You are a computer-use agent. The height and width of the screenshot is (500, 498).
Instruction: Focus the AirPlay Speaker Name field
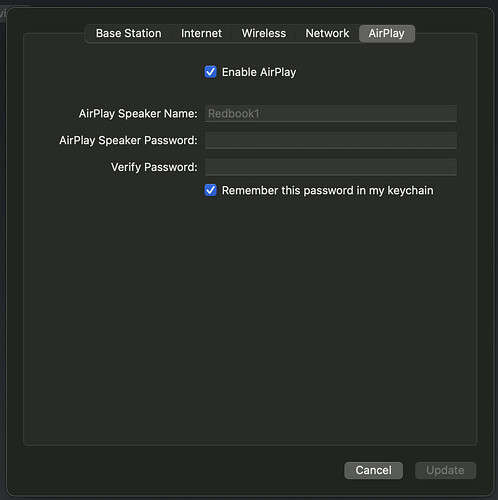[x=331, y=114]
